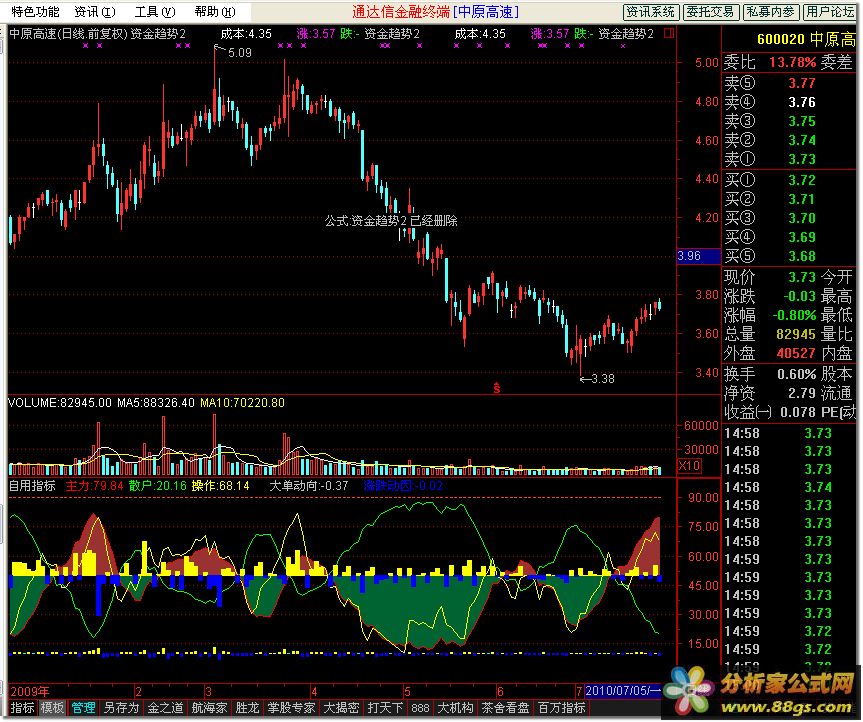Viewport: 863px width, 722px height.
Task: Click the X10 volume multiplier box
Action: click(x=689, y=466)
